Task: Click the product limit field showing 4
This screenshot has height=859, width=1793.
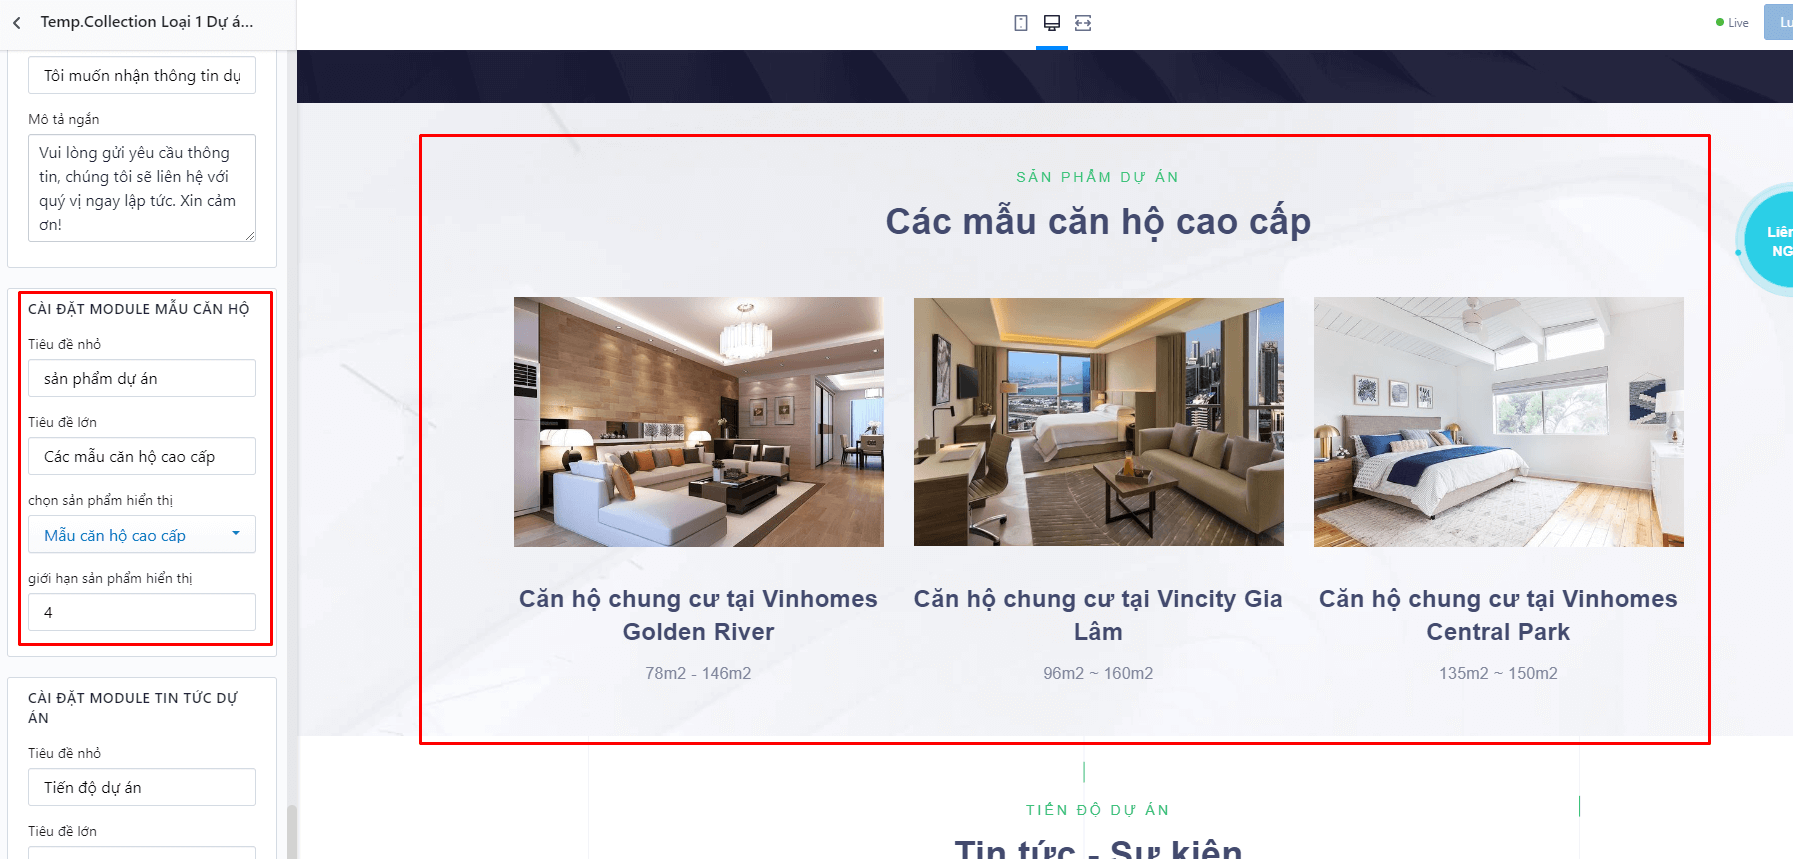Action: (142, 612)
